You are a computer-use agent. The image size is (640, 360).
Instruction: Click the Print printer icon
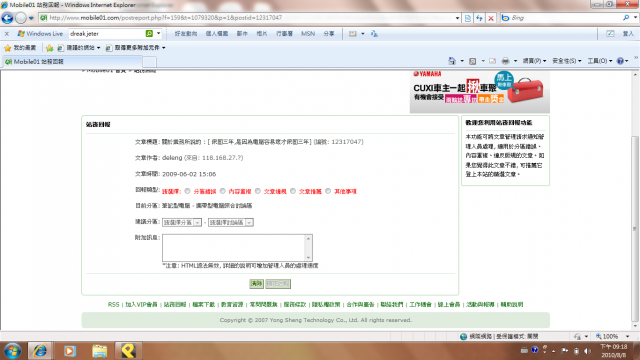[505, 61]
